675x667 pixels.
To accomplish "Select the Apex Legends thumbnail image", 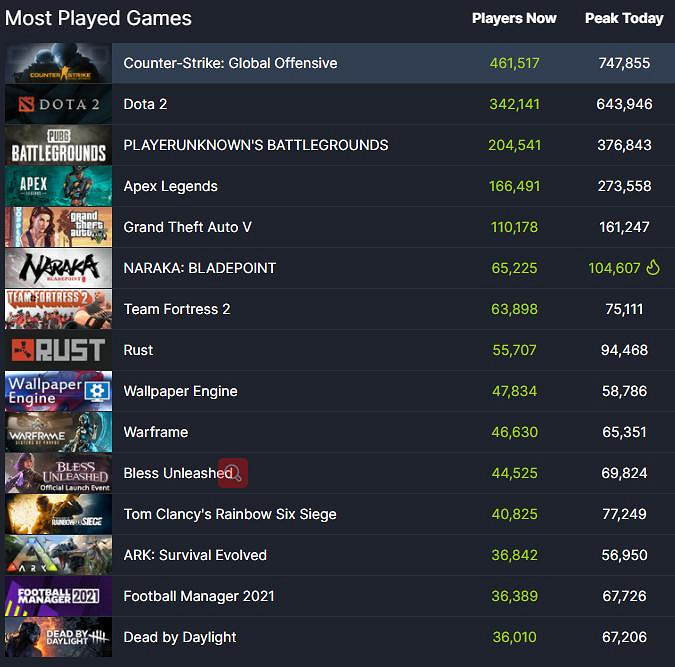I will pyautogui.click(x=58, y=186).
